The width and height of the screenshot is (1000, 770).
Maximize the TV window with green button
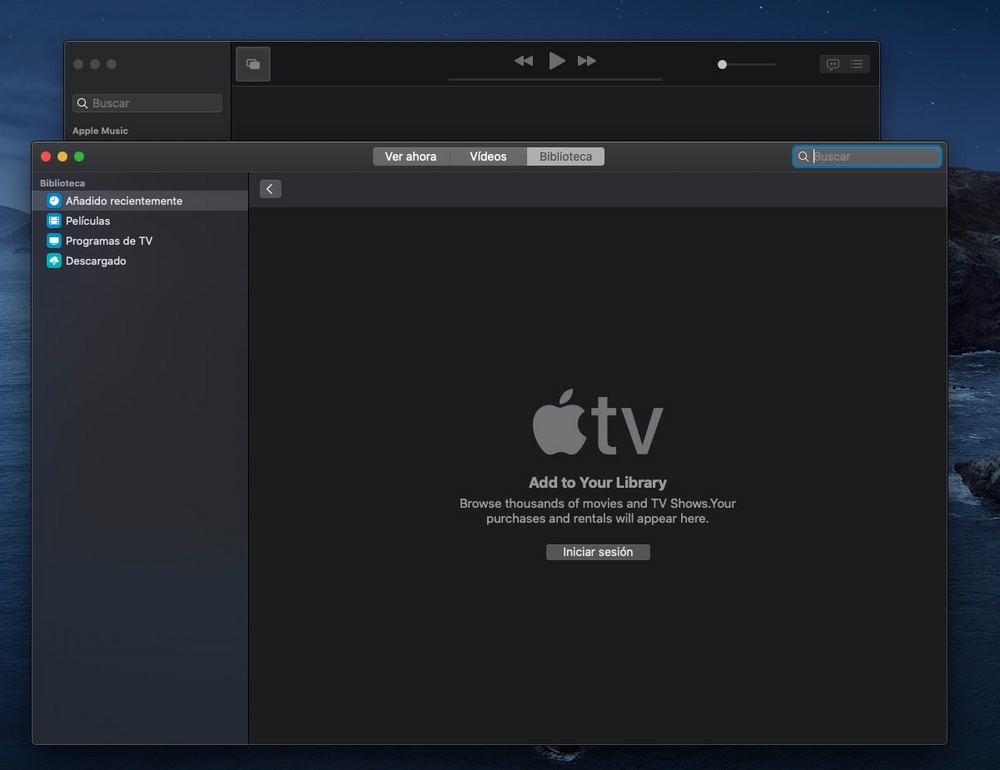[x=79, y=156]
